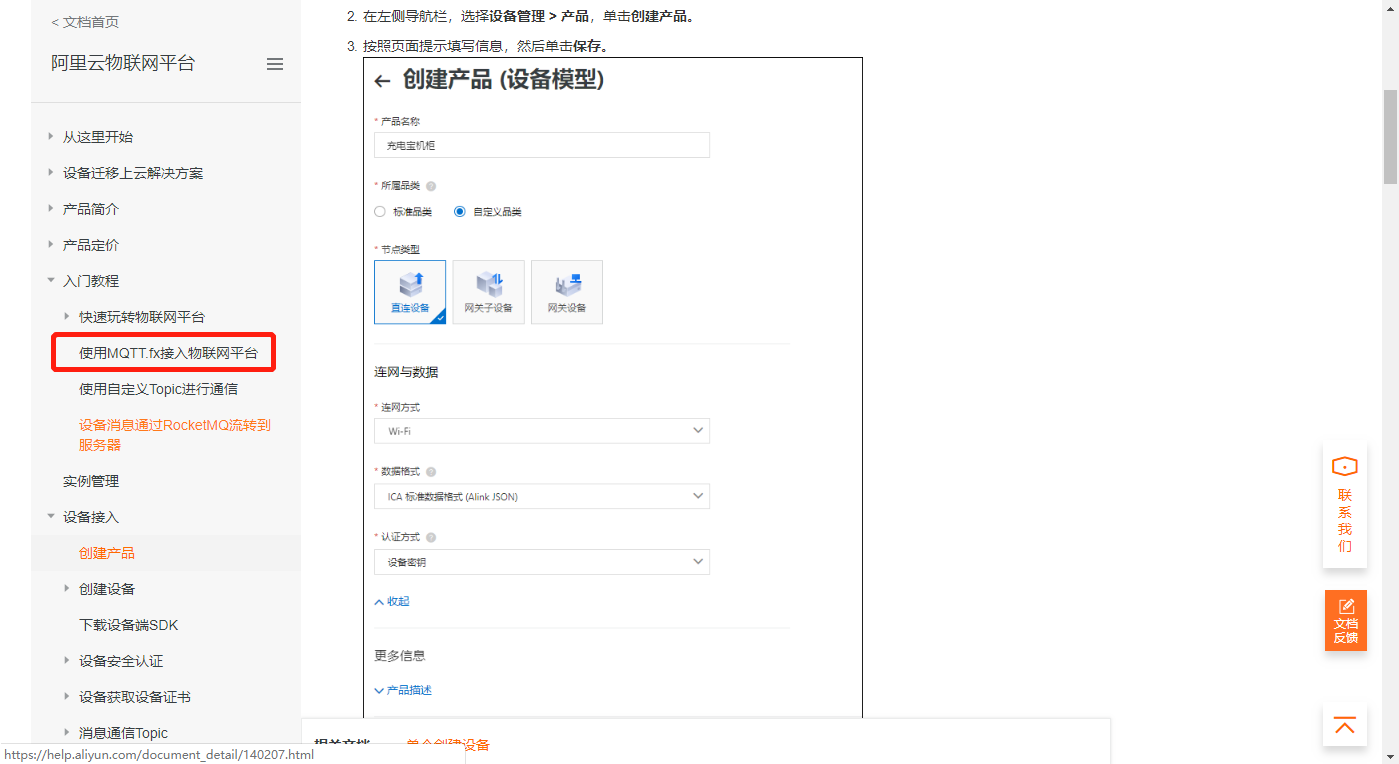Click the back-to-top arrow button
The width and height of the screenshot is (1399, 764).
pyautogui.click(x=1345, y=725)
